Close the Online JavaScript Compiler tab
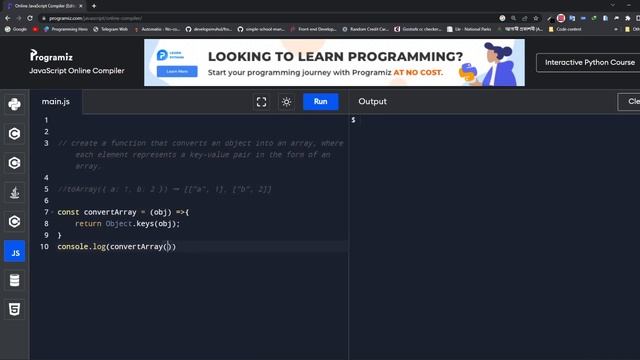The width and height of the screenshot is (640, 360). pyautogui.click(x=81, y=6)
